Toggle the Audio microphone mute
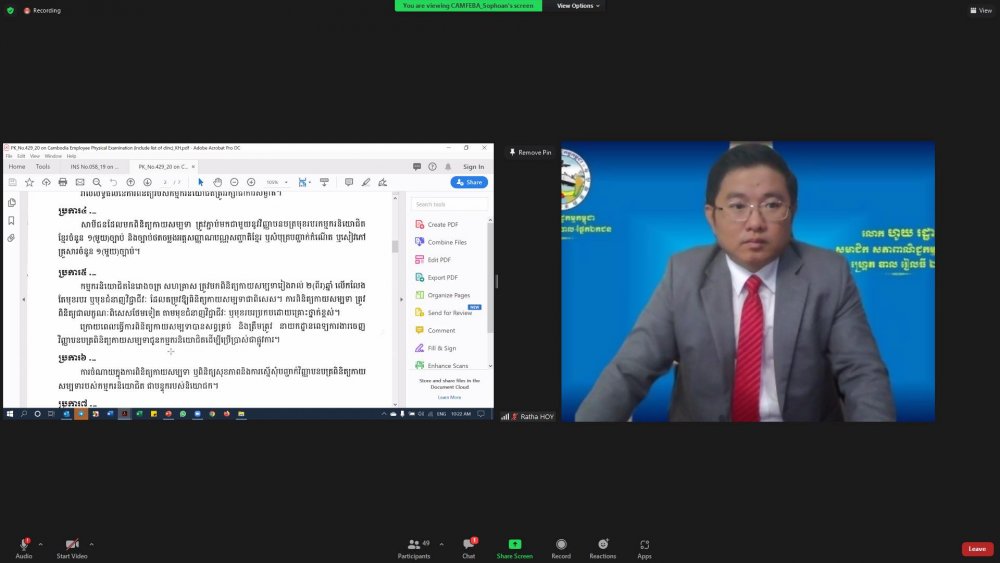Viewport: 1000px width, 563px height. [x=23, y=545]
